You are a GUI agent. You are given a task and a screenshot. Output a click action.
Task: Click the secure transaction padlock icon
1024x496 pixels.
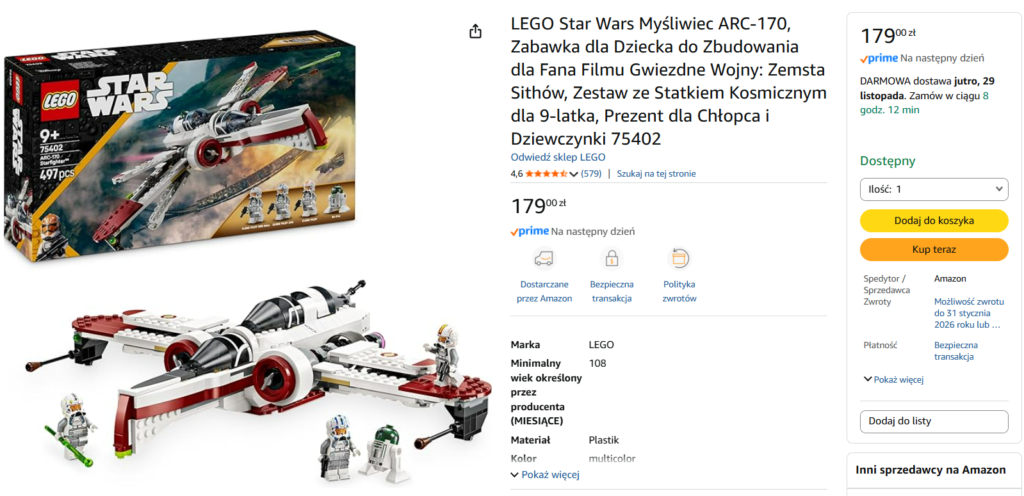point(611,258)
